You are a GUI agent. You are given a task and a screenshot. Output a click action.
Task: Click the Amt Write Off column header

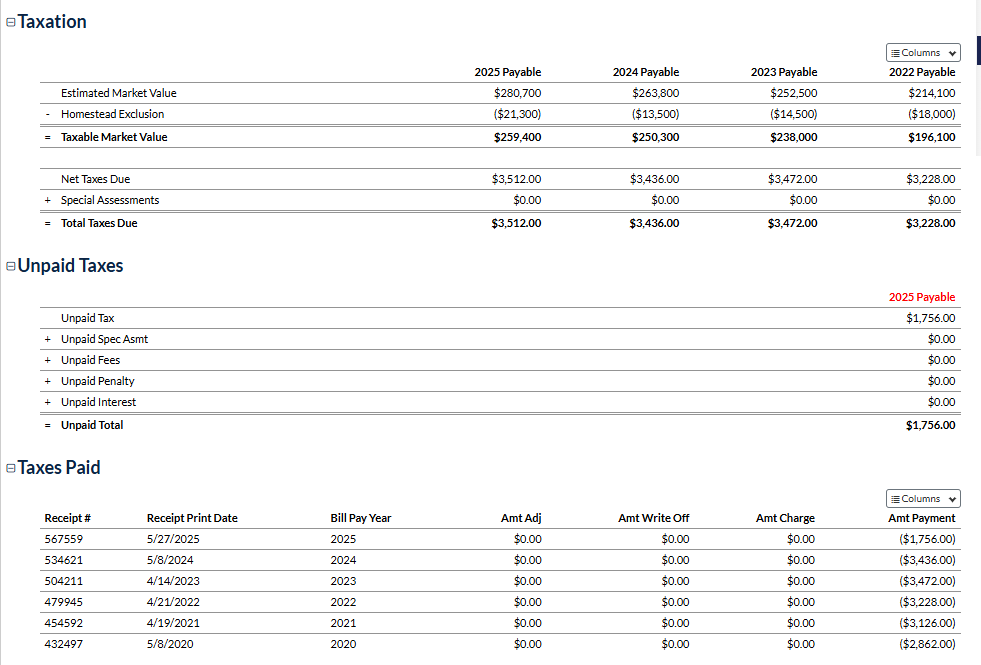tap(653, 518)
